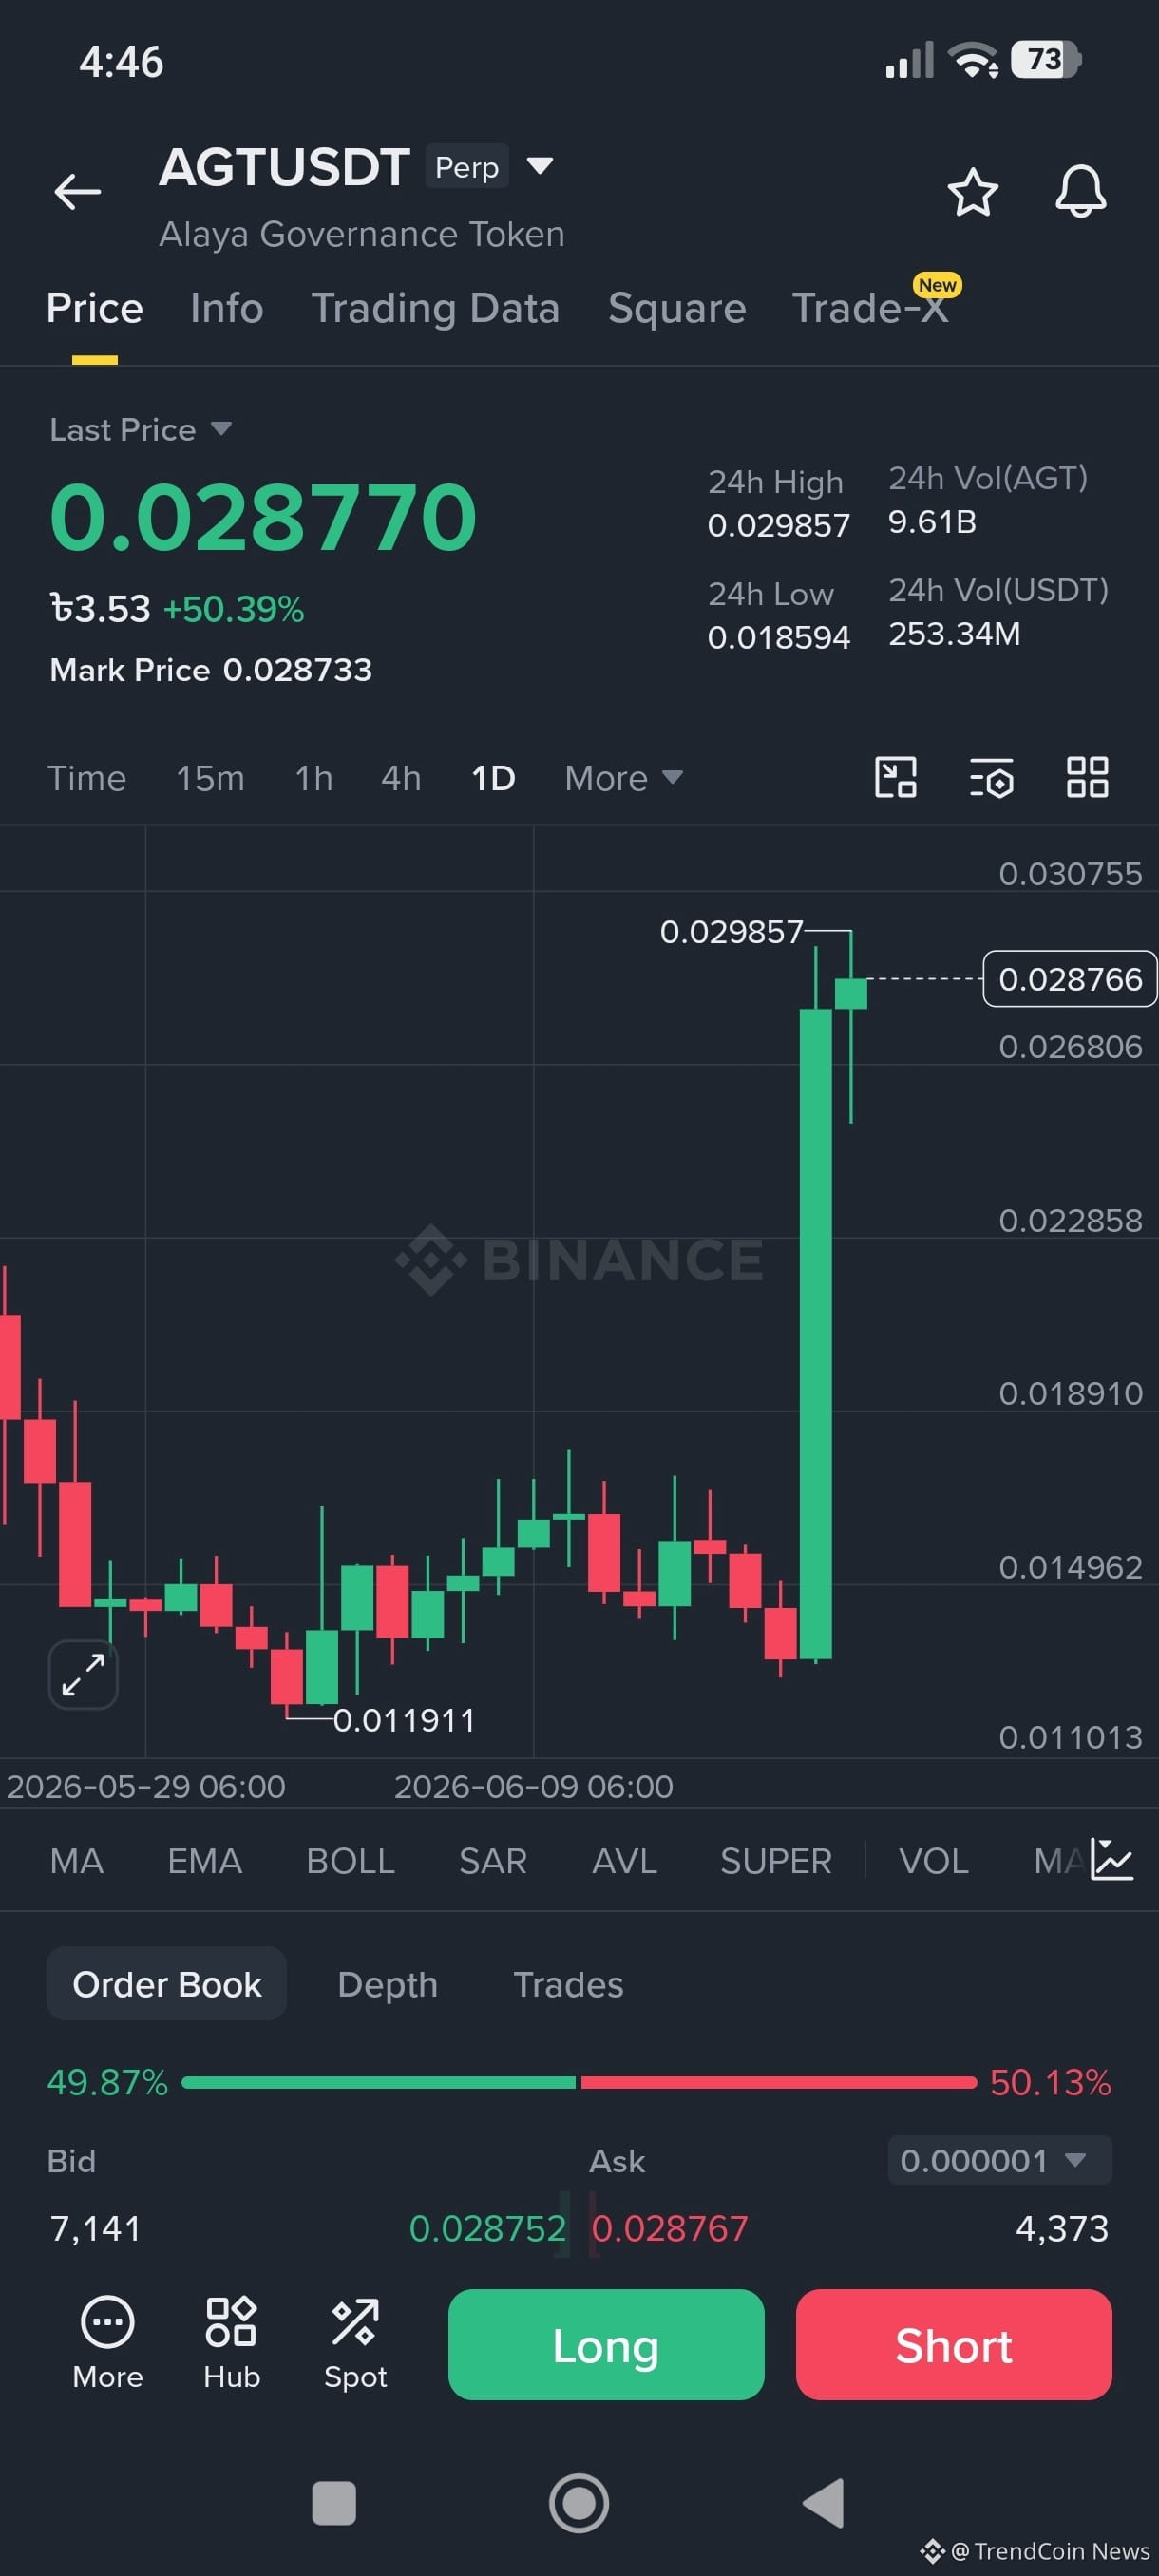Tap the Android recent apps square

tap(334, 2503)
